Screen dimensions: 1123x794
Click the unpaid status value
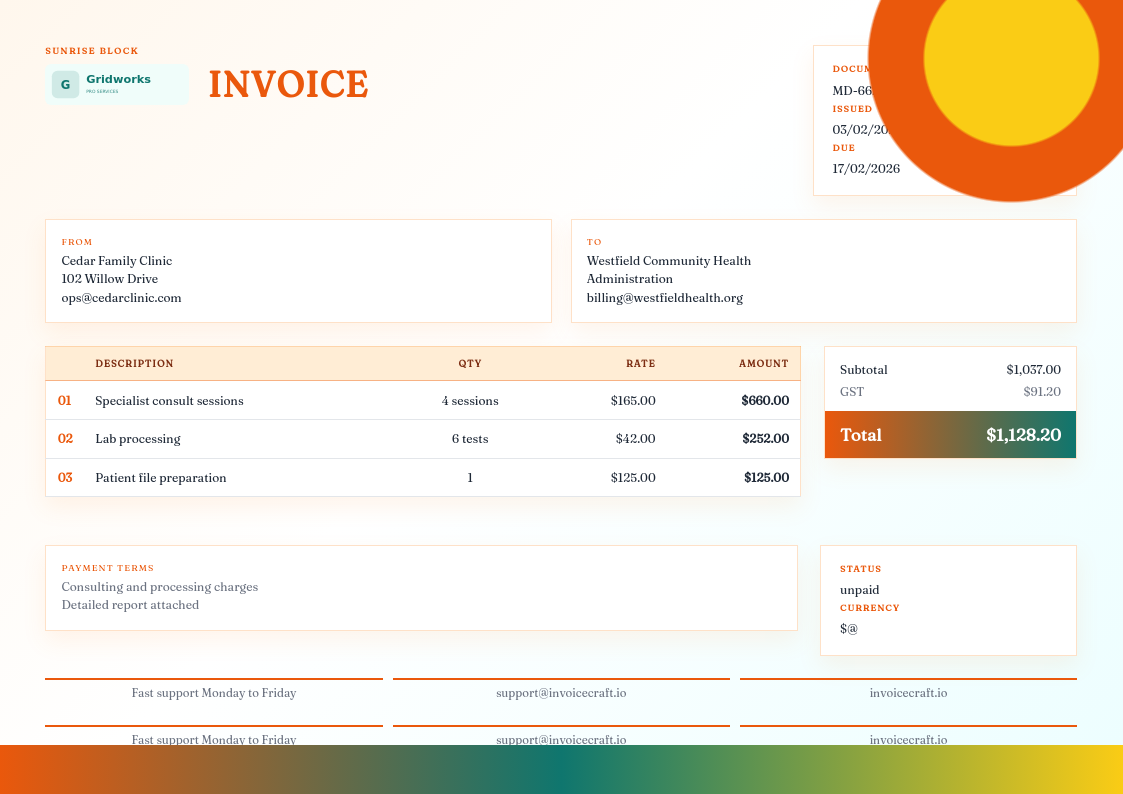[x=859, y=590]
